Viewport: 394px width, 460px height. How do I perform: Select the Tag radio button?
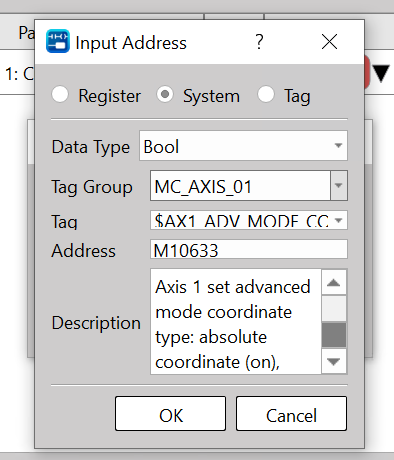click(x=266, y=95)
